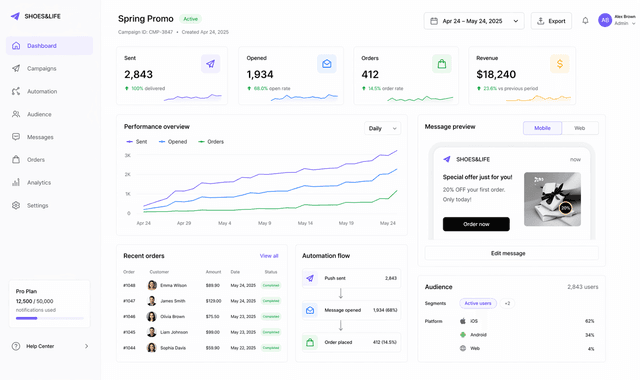The height and width of the screenshot is (380, 640).
Task: Click 12,500 / 50,000 notifications used
Action: tap(36, 305)
